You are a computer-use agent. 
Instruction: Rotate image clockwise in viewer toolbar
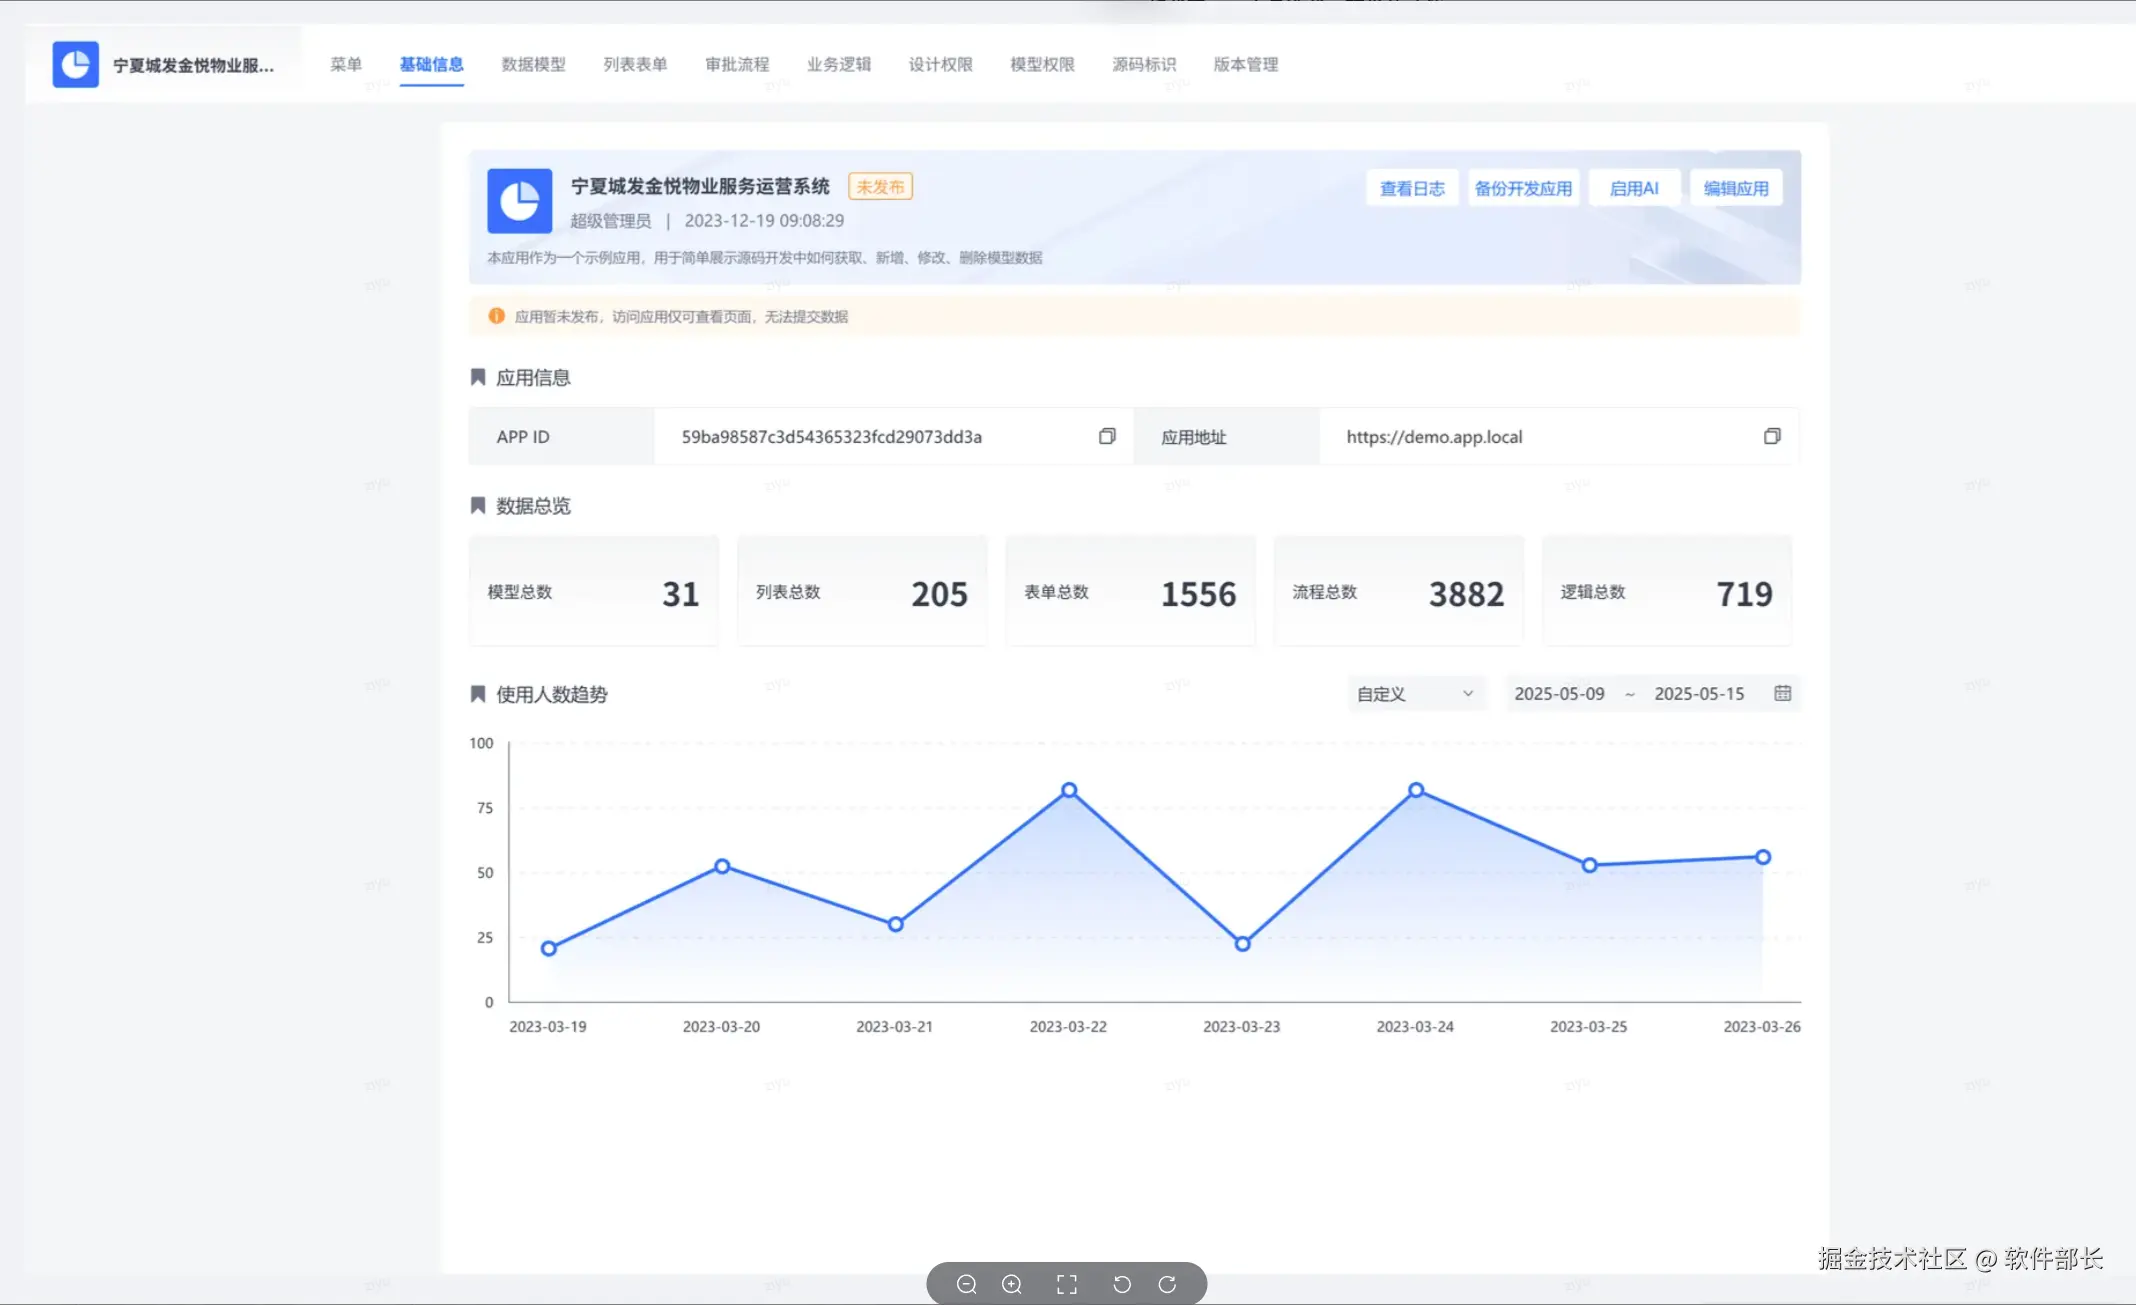[x=1167, y=1284]
